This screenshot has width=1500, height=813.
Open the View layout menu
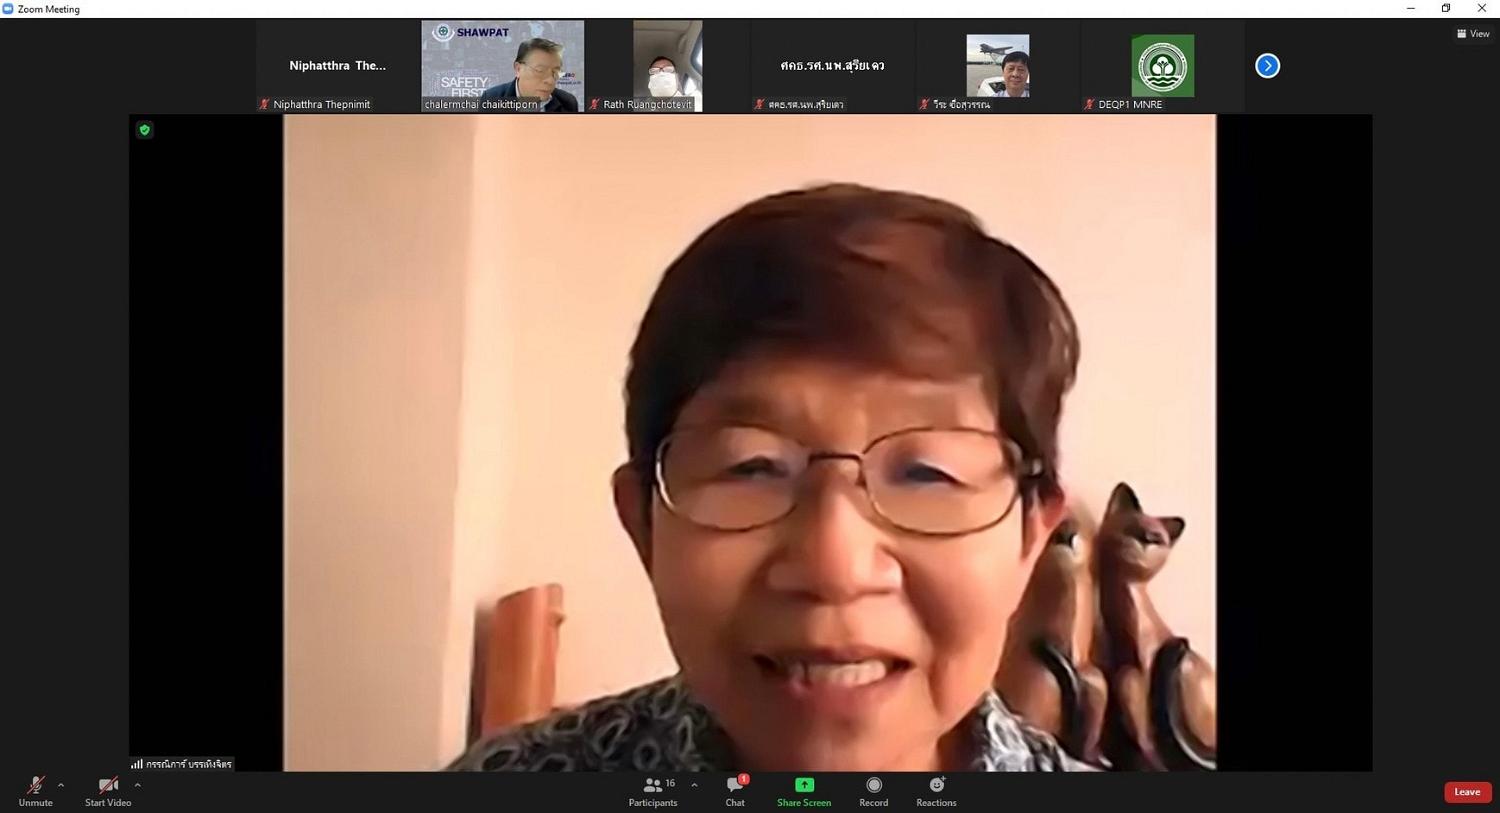(x=1473, y=34)
